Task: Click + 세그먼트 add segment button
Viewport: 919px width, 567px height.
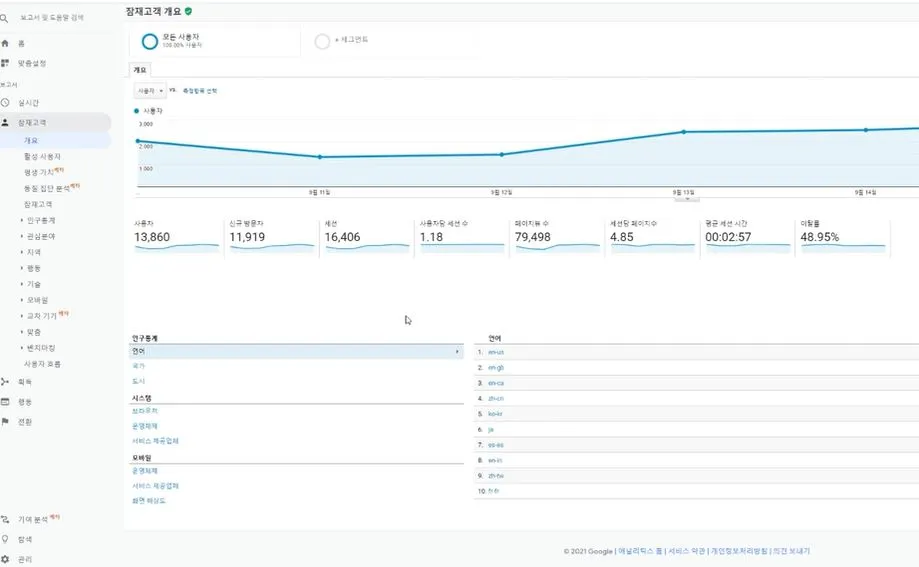Action: point(351,40)
